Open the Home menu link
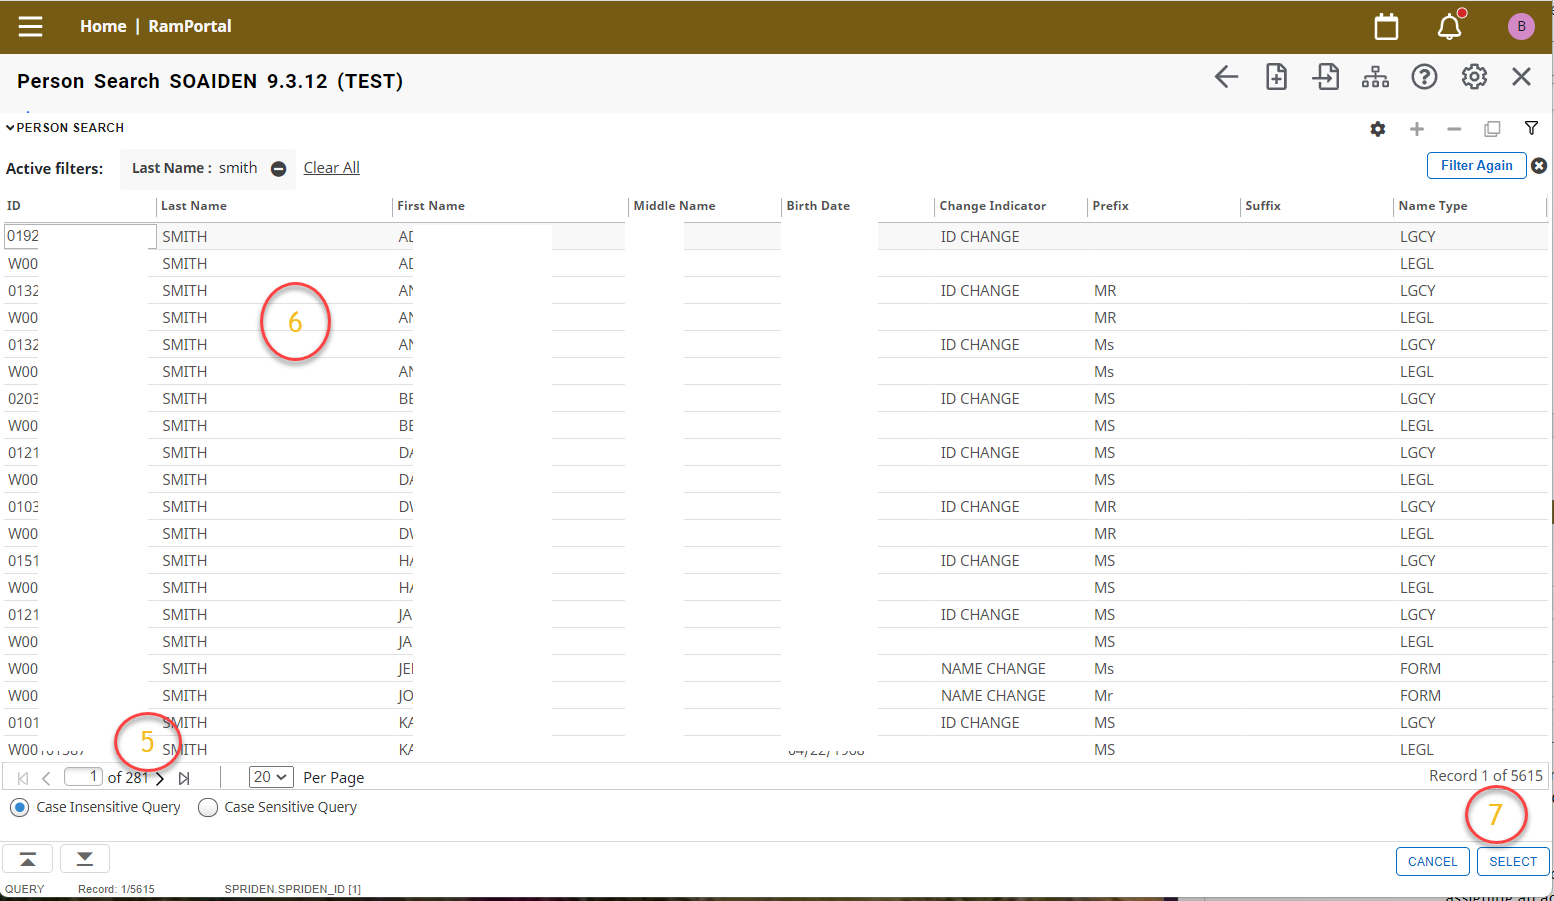Image resolution: width=1554 pixels, height=901 pixels. click(103, 26)
